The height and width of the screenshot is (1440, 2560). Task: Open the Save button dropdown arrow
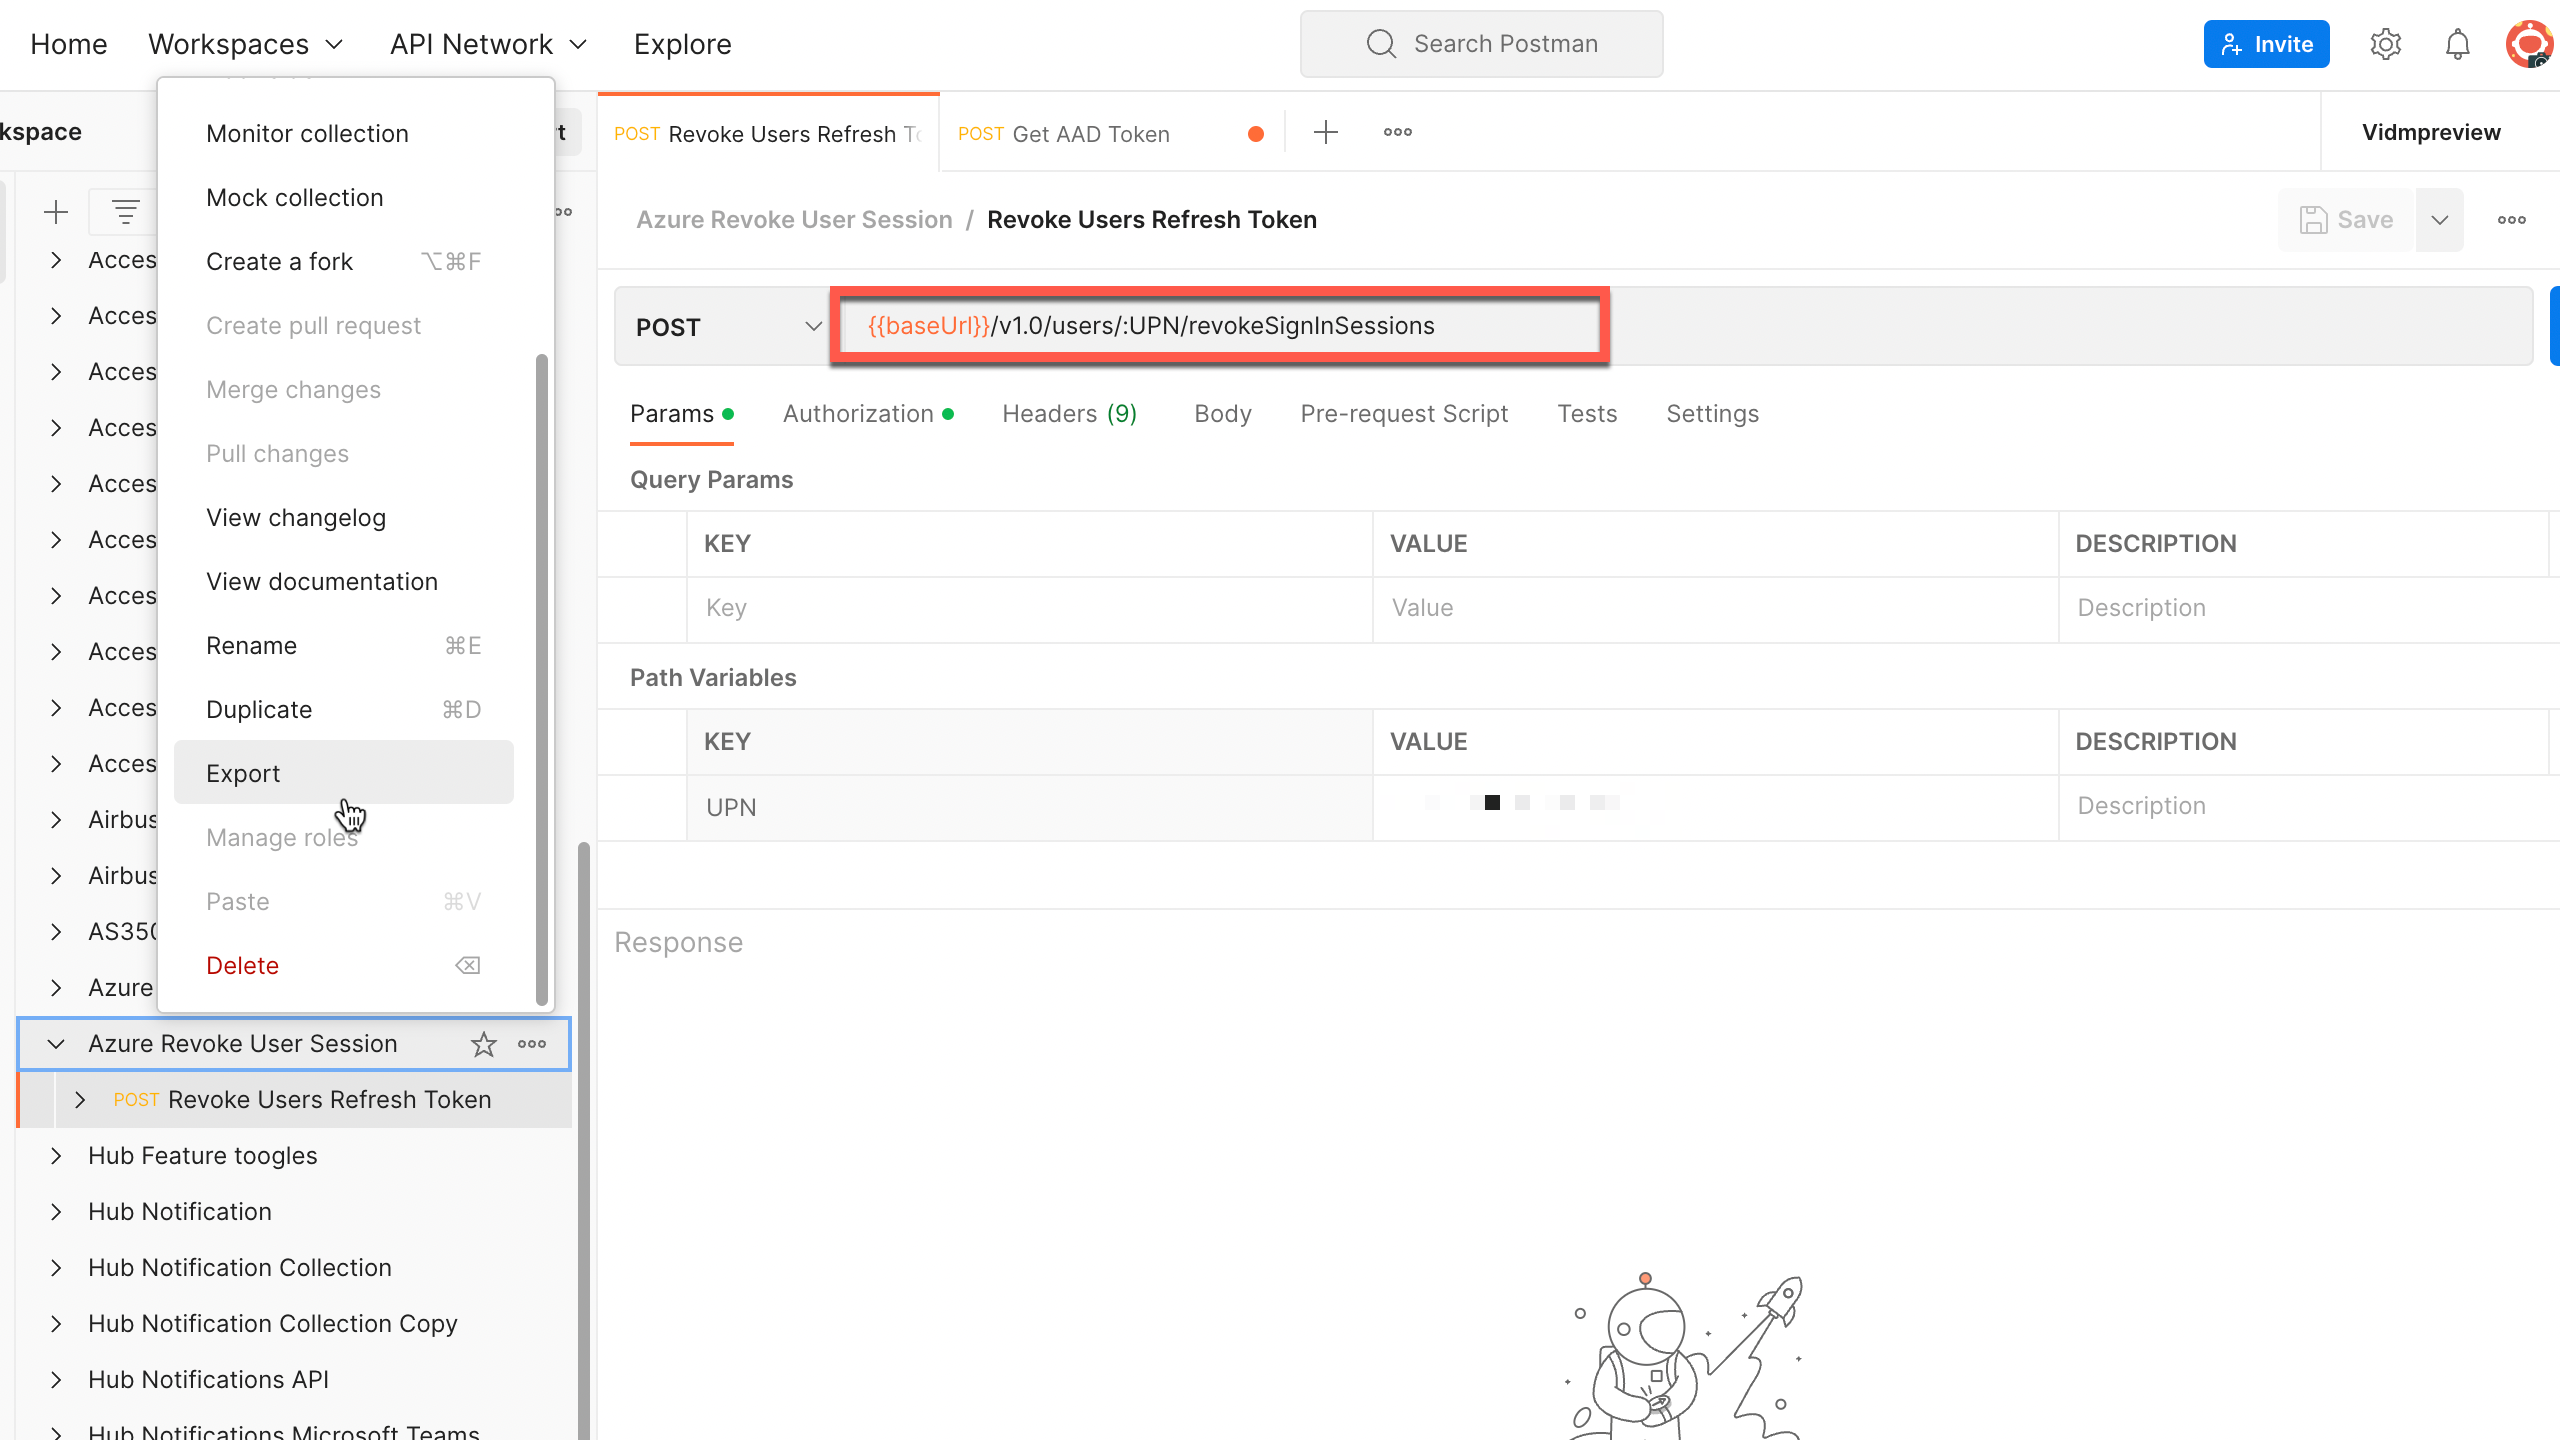coord(2440,220)
